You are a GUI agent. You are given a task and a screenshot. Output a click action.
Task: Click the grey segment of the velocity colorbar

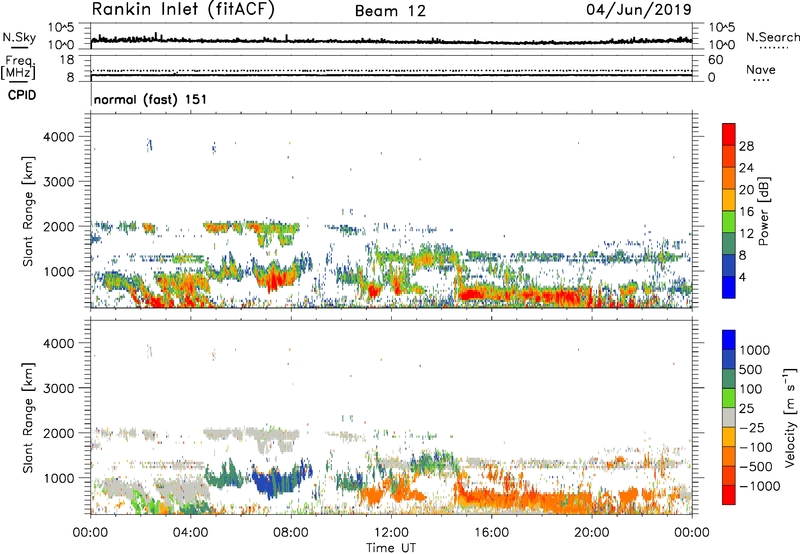click(729, 417)
